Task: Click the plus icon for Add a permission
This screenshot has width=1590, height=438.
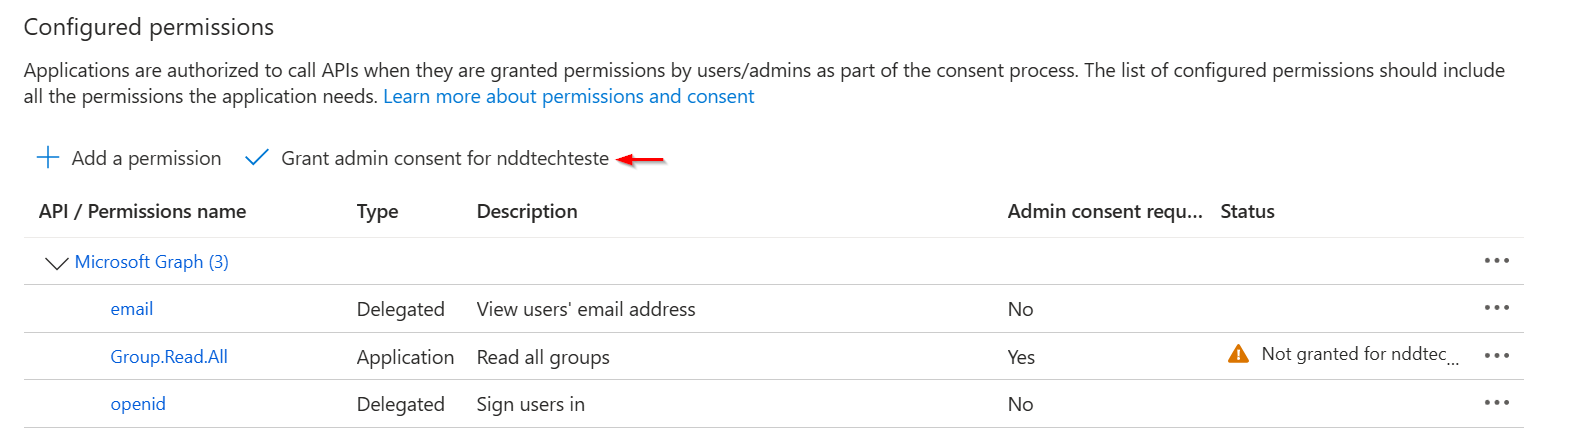Action: point(47,158)
